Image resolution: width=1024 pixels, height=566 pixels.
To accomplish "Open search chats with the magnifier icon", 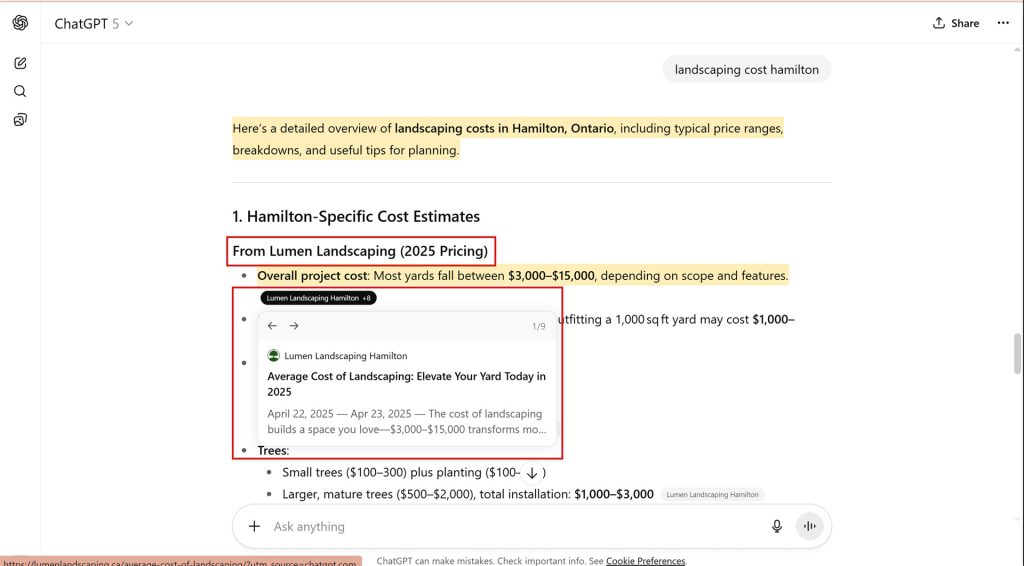I will point(20,91).
